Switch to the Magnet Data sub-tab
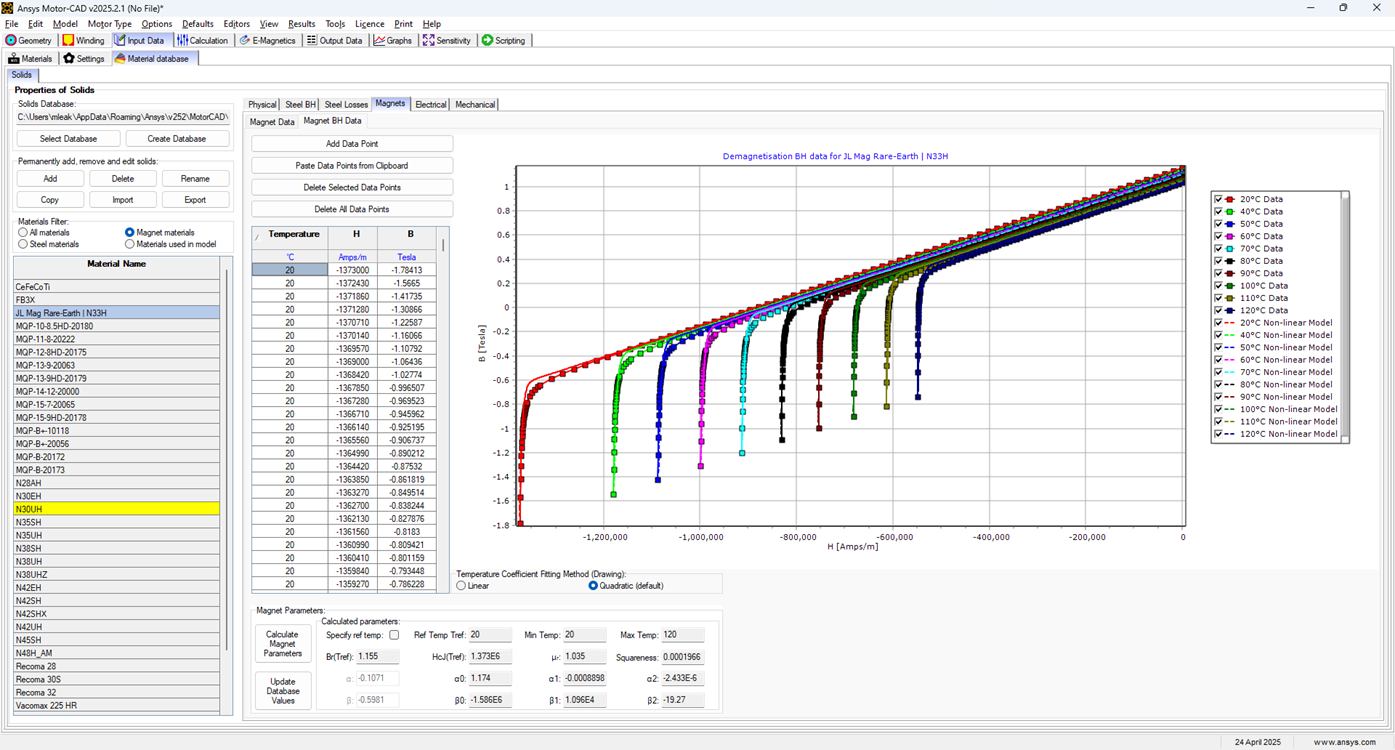Screen dimensions: 1395x750 click(272, 121)
